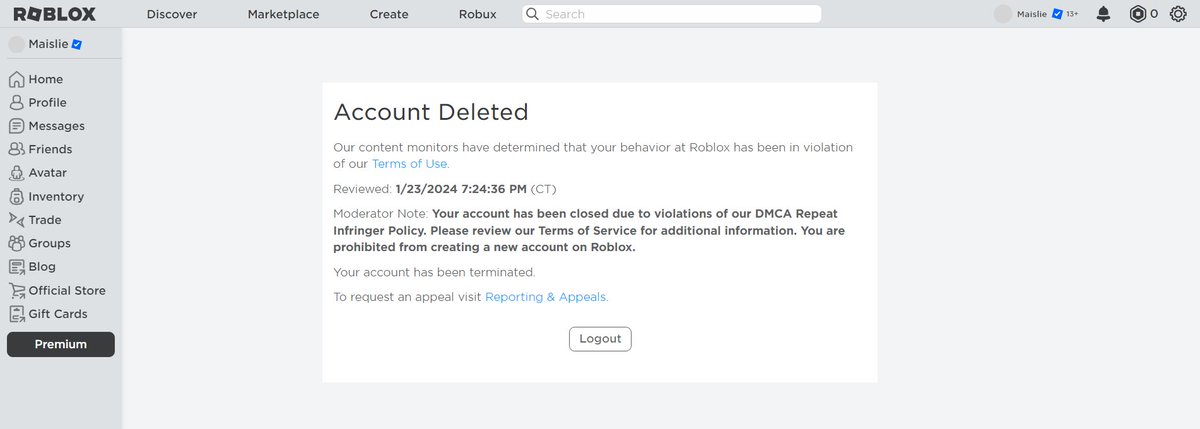Select the Profile label in sidebar
This screenshot has height=429, width=1200.
(x=47, y=102)
